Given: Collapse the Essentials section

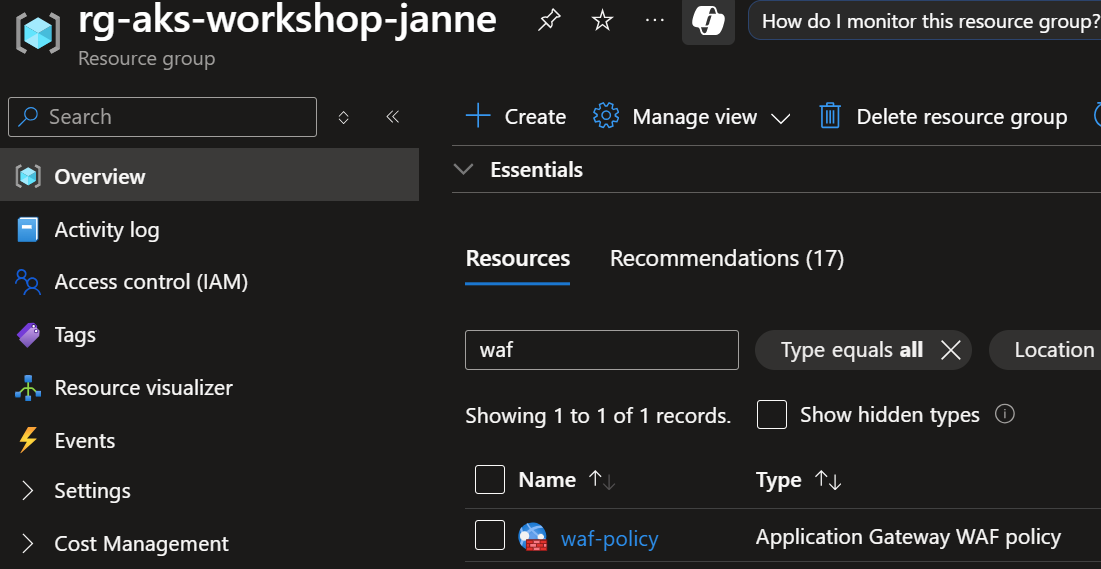Looking at the screenshot, I should [x=463, y=170].
